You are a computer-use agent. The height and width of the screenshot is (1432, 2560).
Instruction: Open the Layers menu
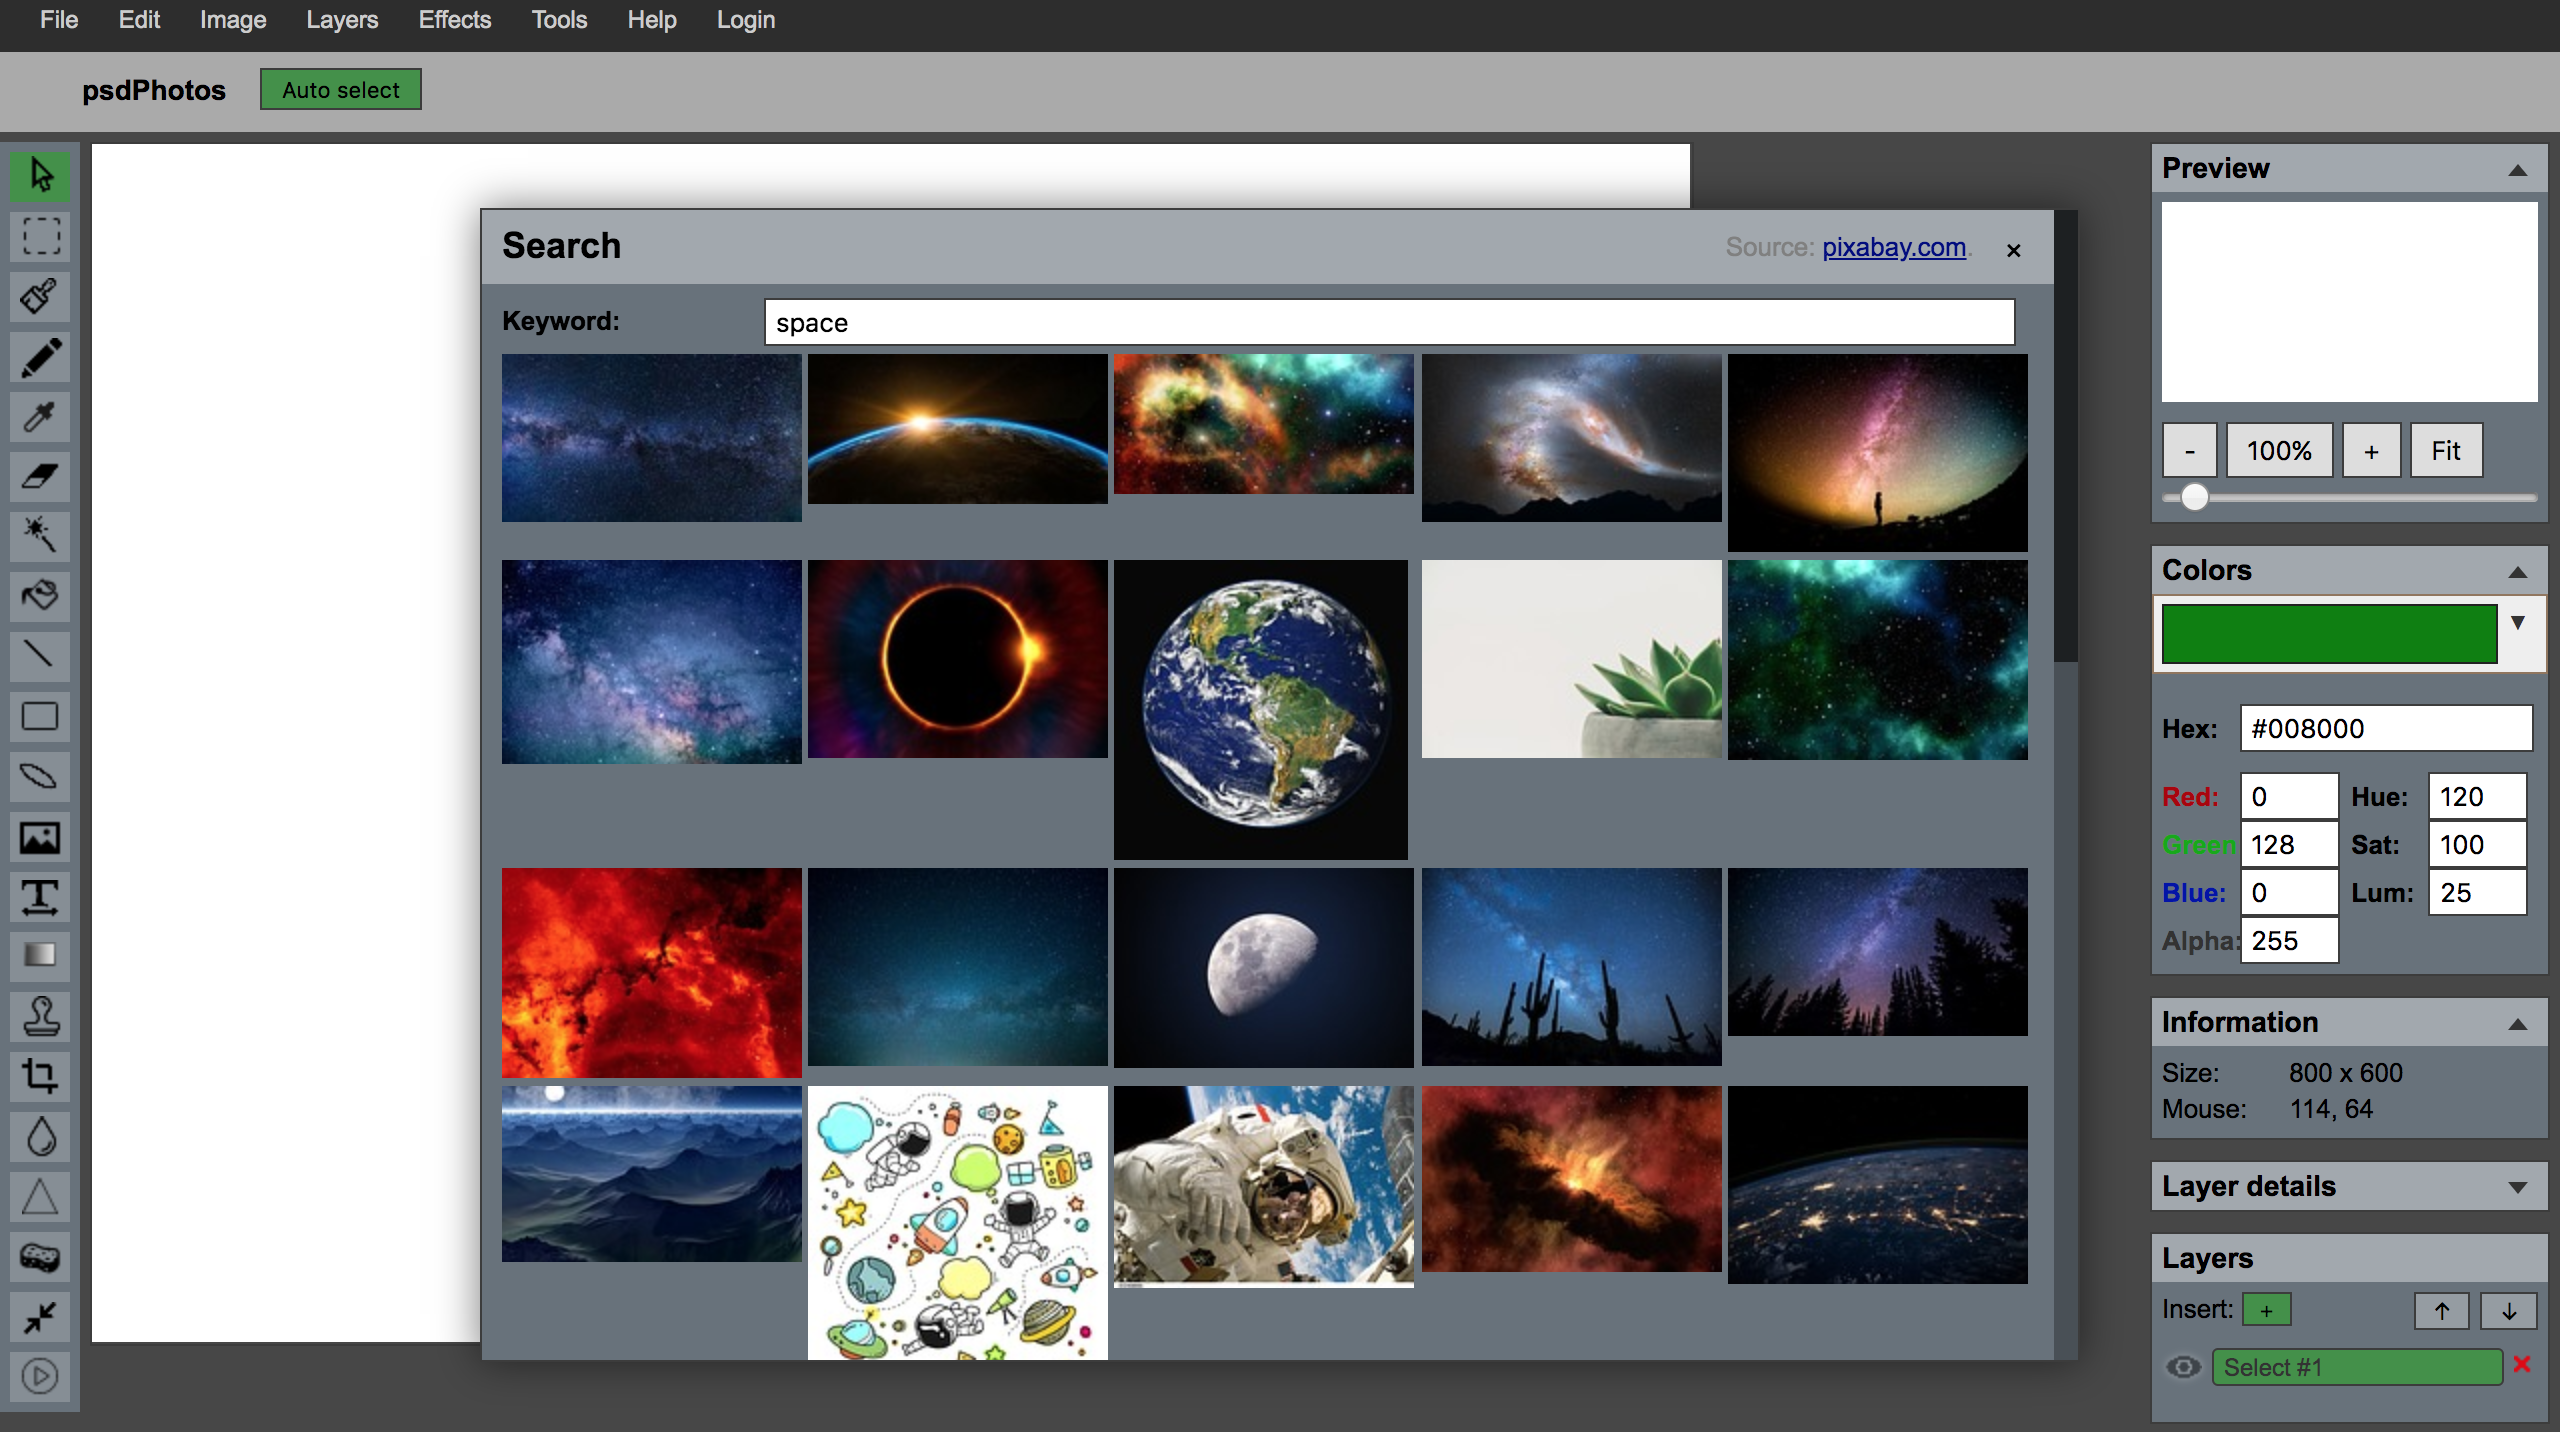pos(341,20)
